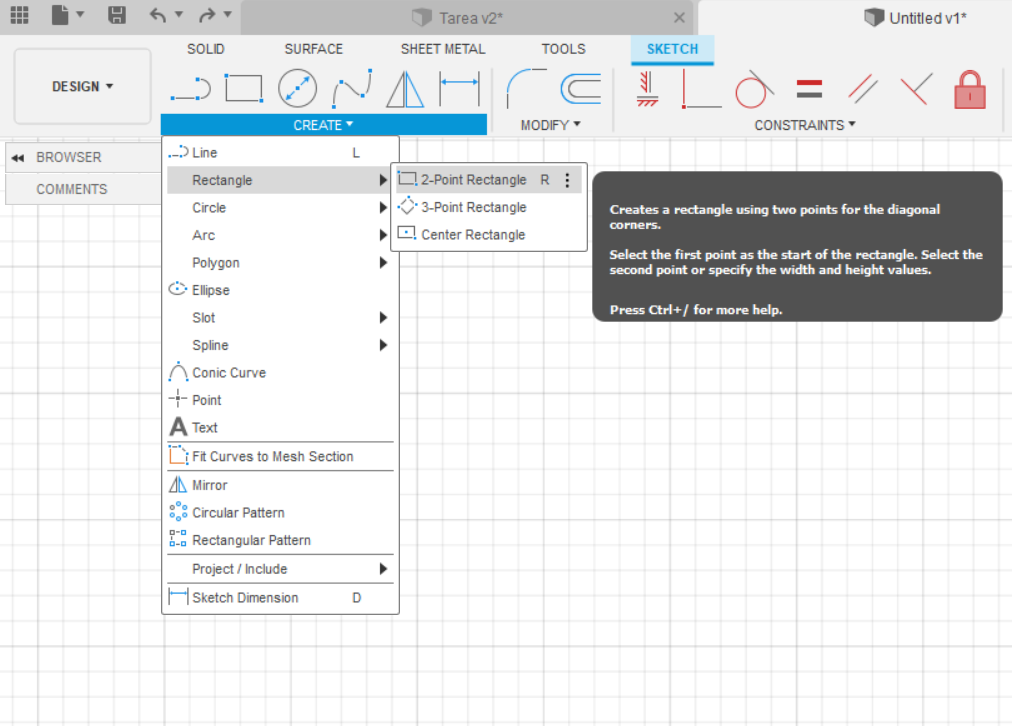Select the Line tool in the toolbar
The image size is (1012, 726).
[x=190, y=88]
